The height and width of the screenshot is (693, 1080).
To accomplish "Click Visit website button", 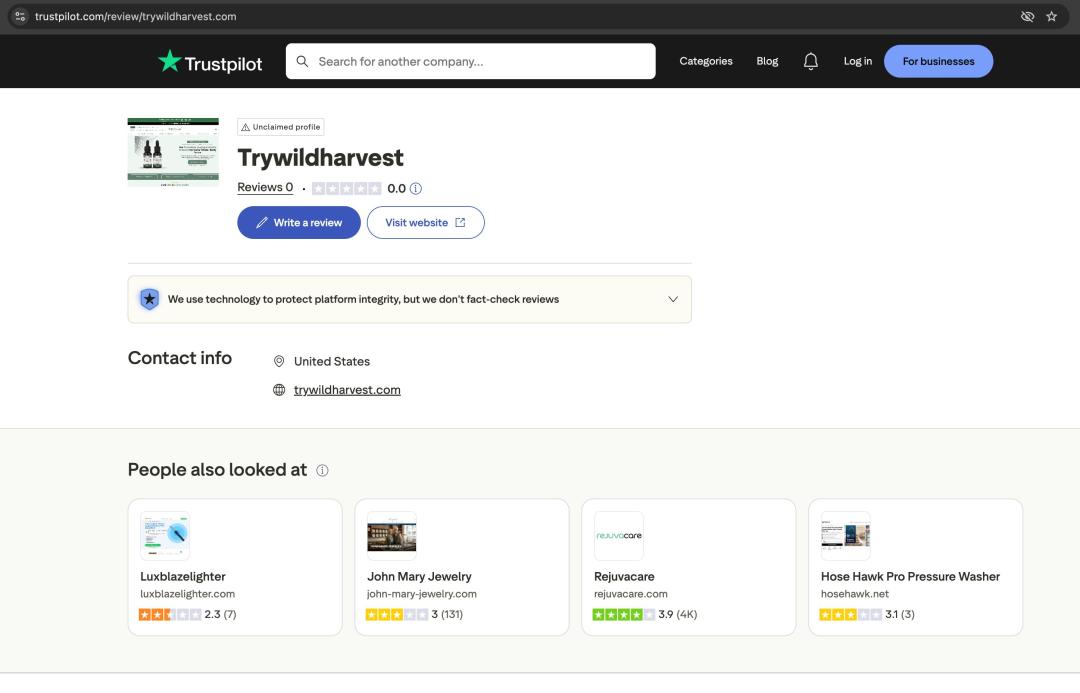I will (x=426, y=223).
